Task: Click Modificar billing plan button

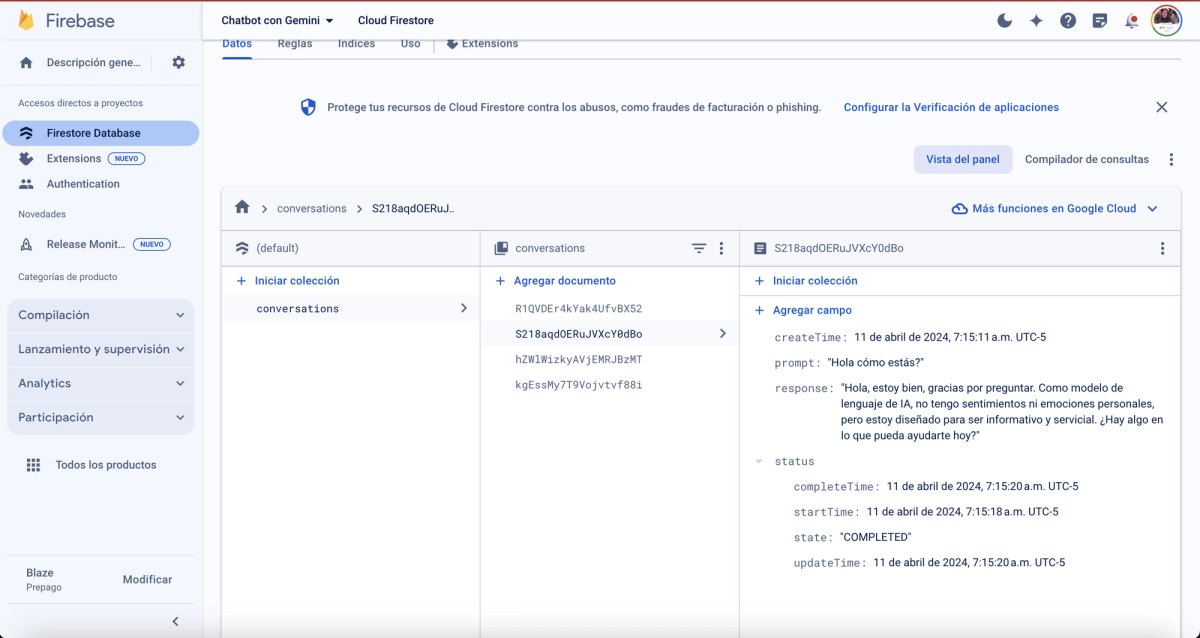Action: 147,580
